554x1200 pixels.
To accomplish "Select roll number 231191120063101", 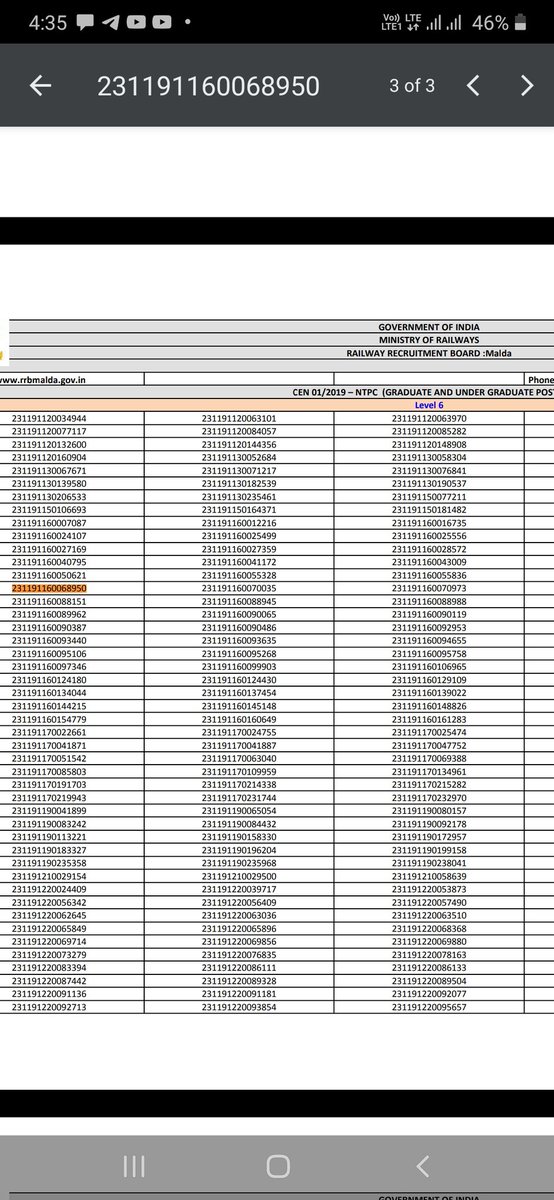I will (x=239, y=418).
